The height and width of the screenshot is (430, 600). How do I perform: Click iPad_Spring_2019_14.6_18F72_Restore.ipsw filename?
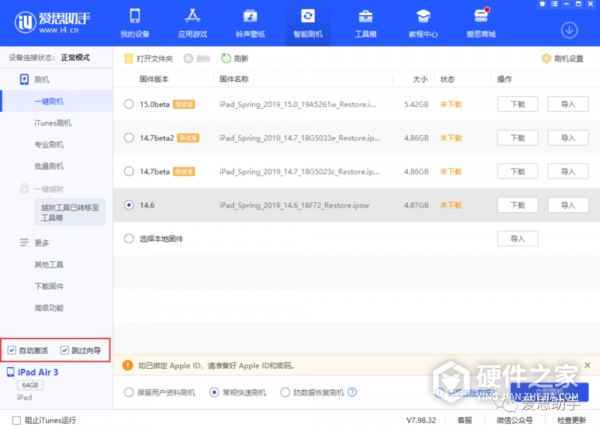click(294, 205)
